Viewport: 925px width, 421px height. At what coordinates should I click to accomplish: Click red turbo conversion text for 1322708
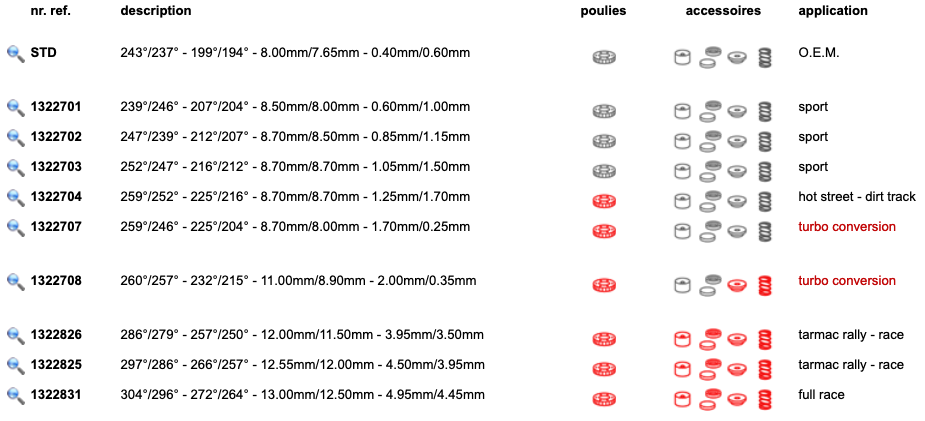[x=847, y=281]
